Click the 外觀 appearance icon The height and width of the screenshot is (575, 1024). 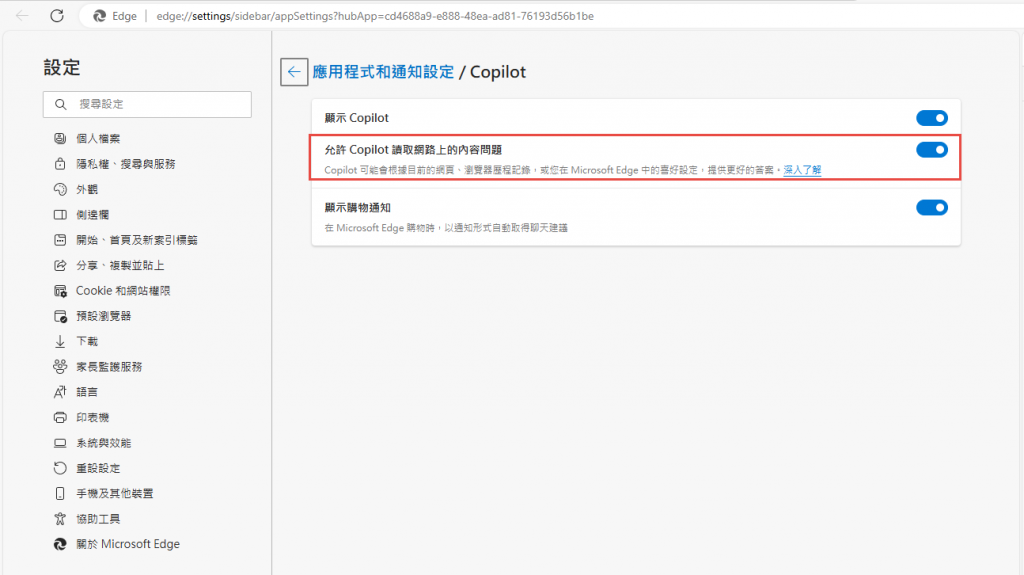click(60, 189)
